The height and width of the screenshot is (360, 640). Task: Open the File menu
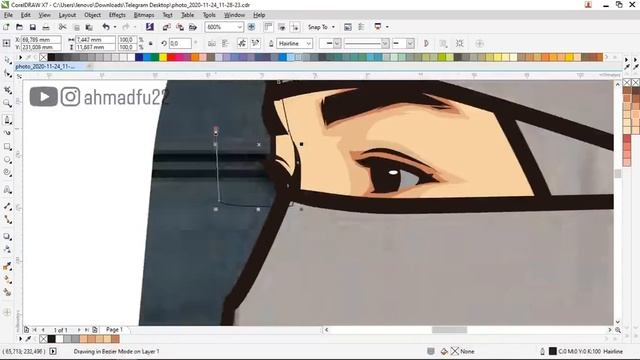[8, 15]
